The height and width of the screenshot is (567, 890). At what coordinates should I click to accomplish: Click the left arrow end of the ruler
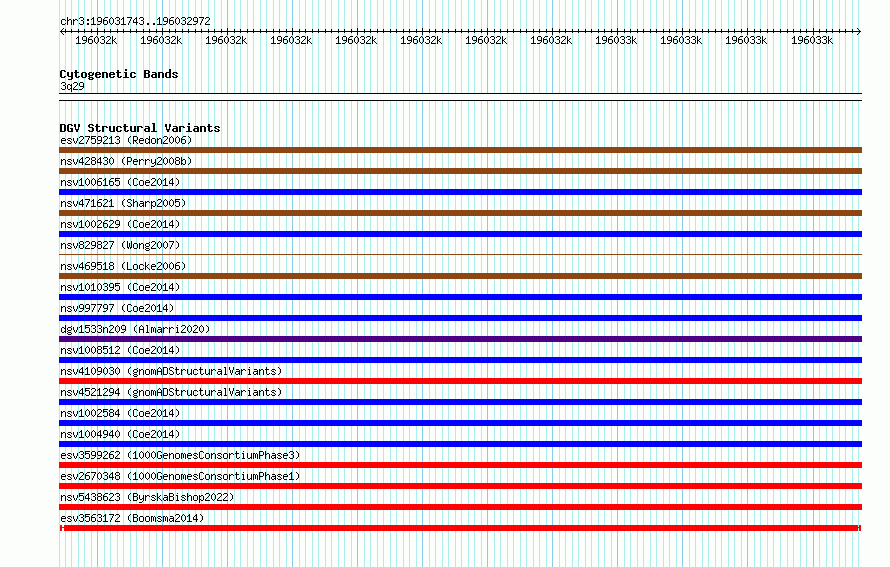pos(62,31)
